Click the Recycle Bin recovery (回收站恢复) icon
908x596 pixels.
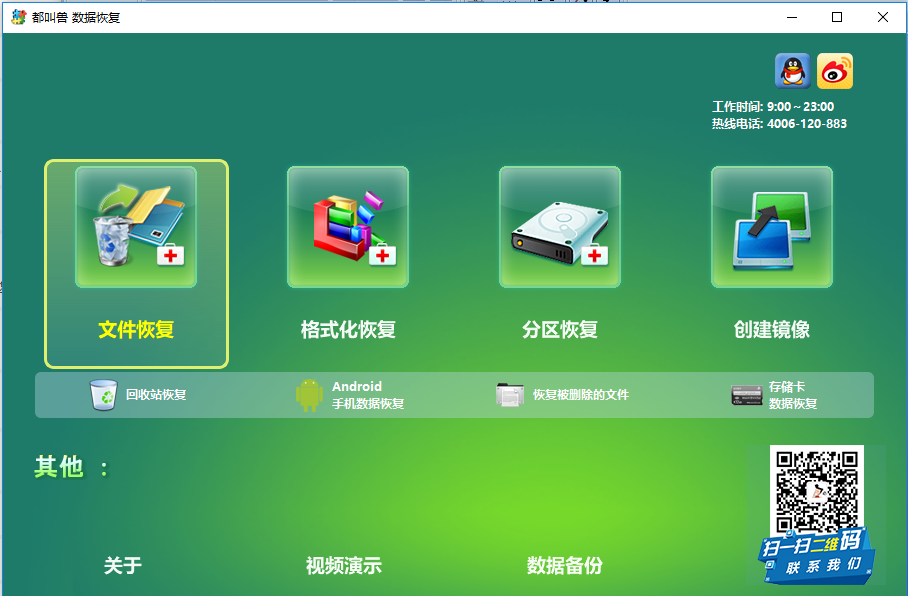[104, 395]
